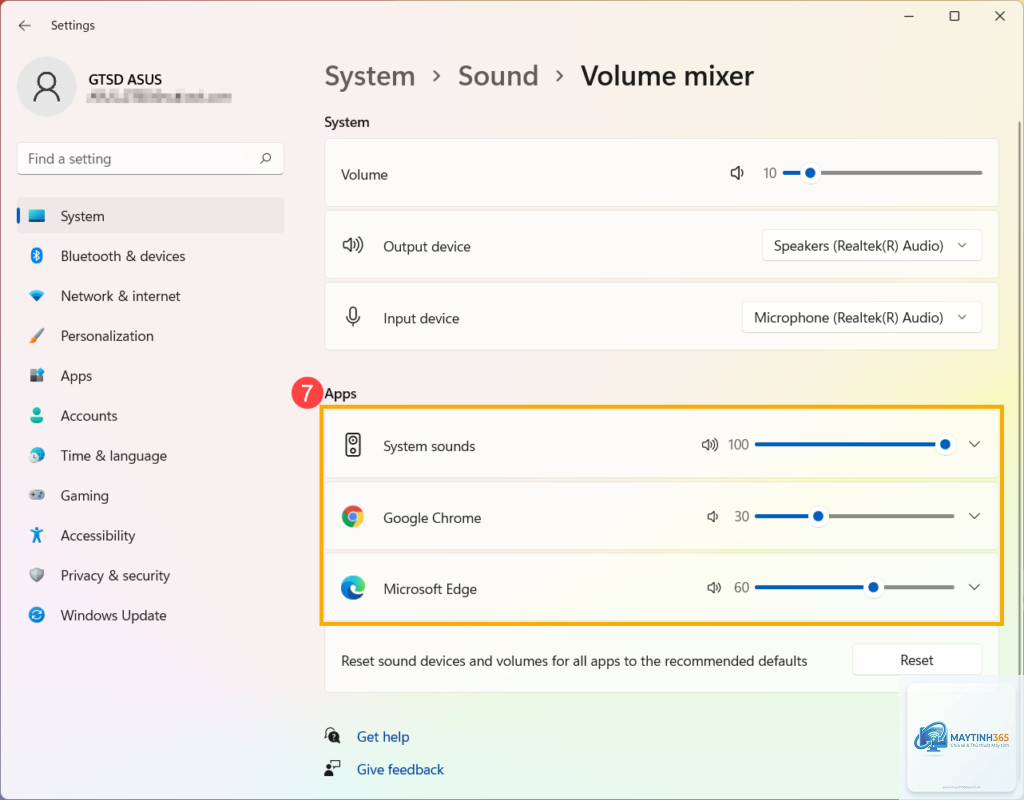Click the Google Chrome app icon
The height and width of the screenshot is (800, 1024).
[x=353, y=517]
